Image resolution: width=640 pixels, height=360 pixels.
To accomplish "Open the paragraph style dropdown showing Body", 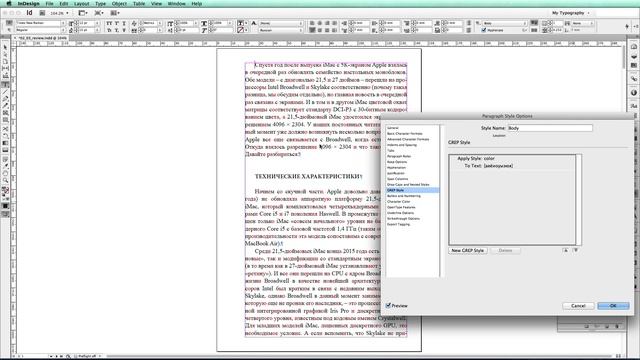I will click(x=504, y=23).
